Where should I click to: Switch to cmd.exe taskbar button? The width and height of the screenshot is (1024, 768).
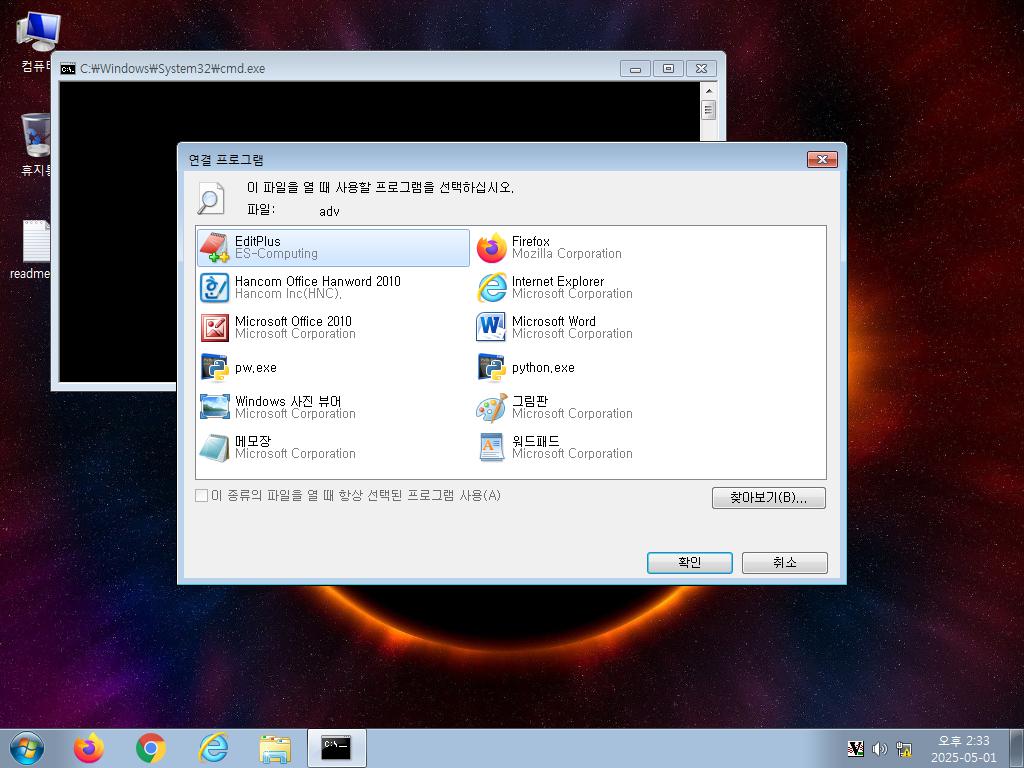point(336,748)
